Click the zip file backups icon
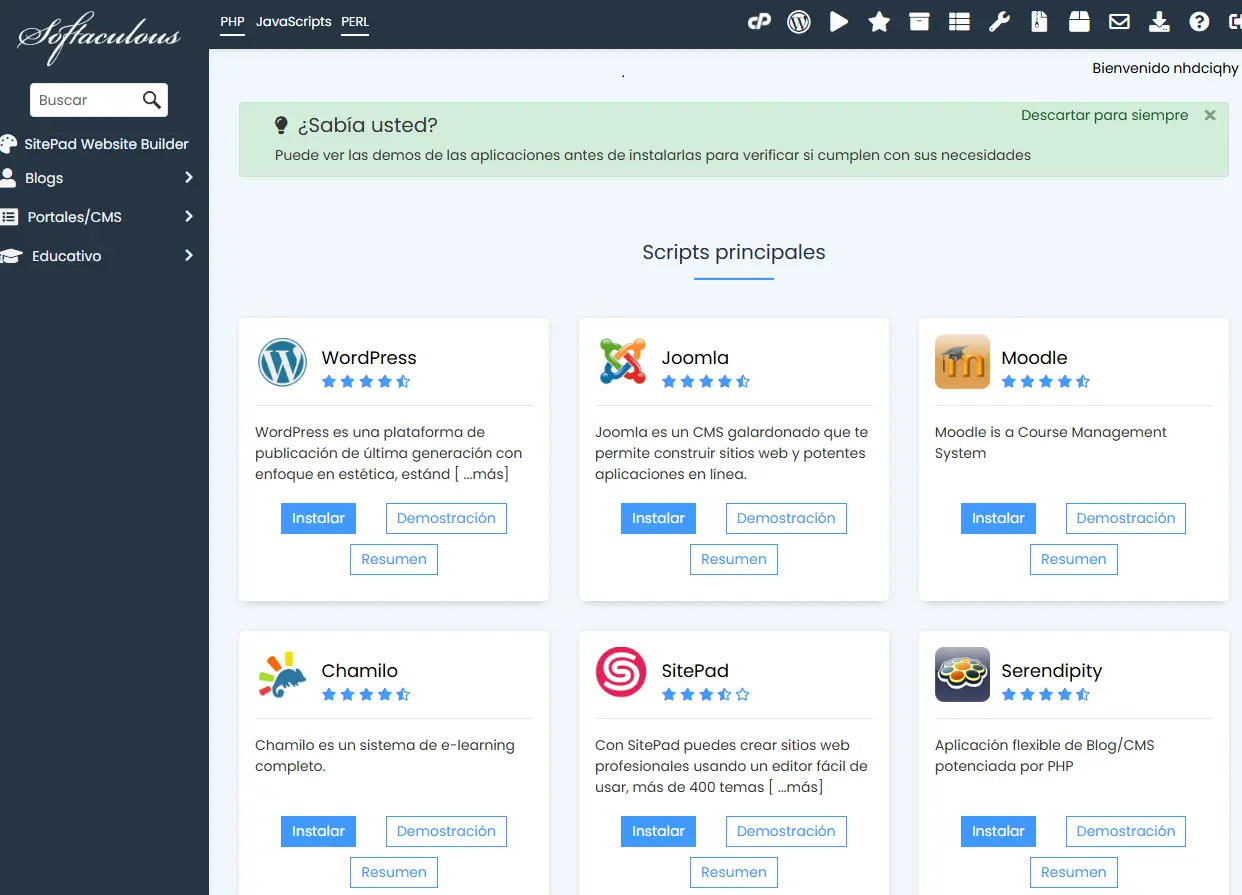The width and height of the screenshot is (1242, 895). (1039, 21)
